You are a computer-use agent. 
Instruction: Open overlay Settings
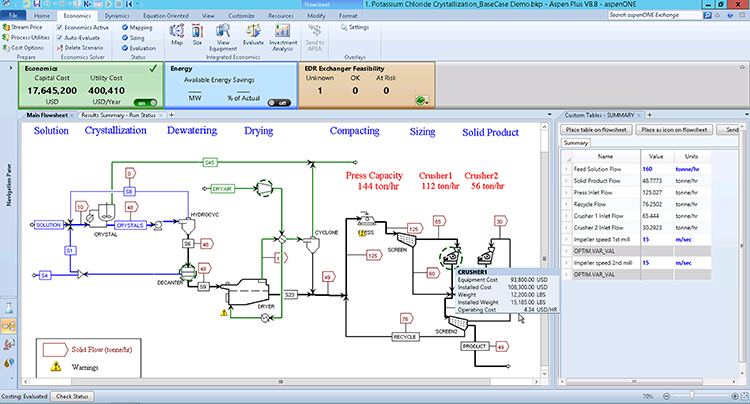(x=354, y=27)
